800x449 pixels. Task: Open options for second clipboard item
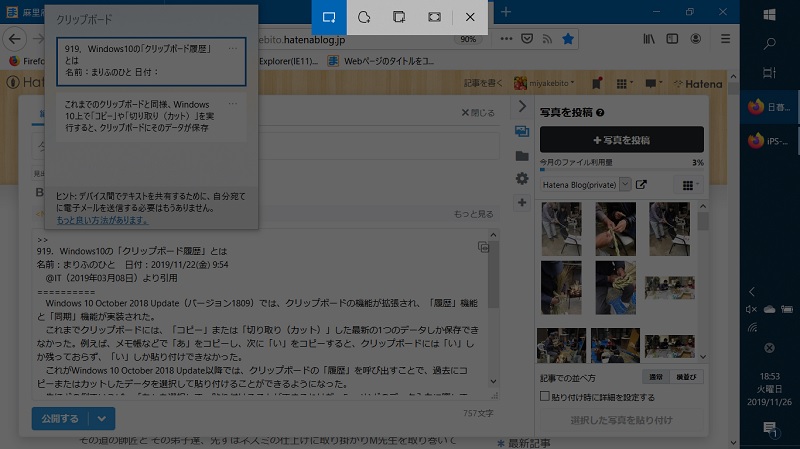(x=233, y=104)
